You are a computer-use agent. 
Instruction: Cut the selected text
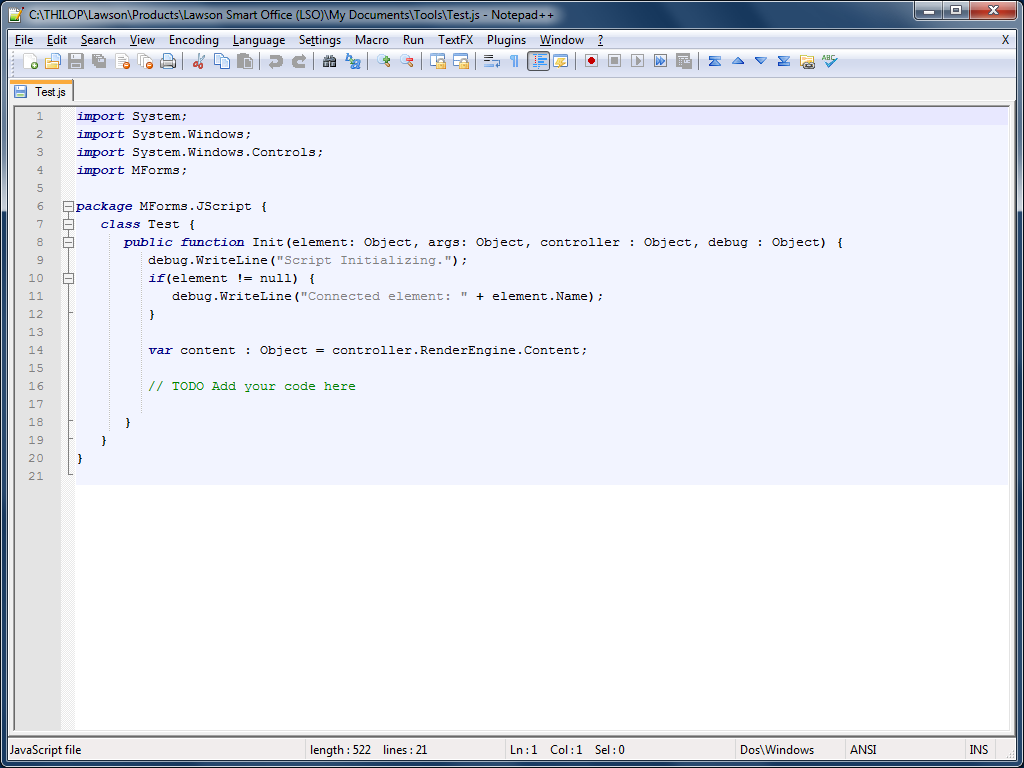[x=199, y=61]
